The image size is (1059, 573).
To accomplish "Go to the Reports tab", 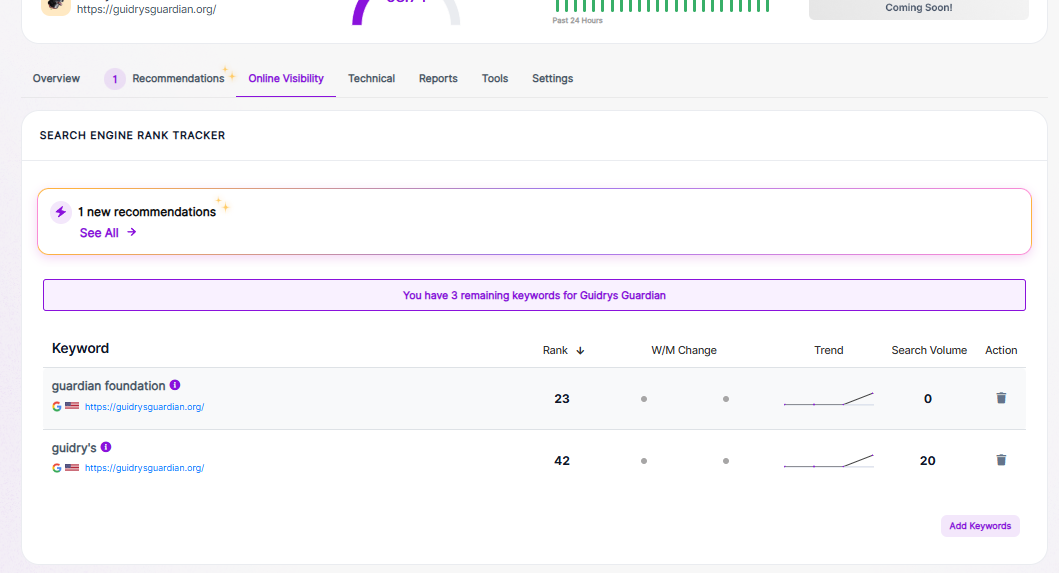I will pos(438,78).
